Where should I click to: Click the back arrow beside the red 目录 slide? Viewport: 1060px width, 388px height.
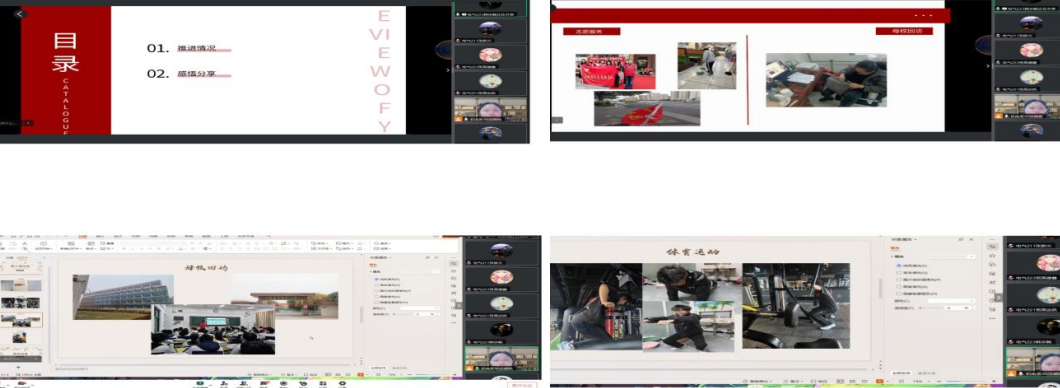tap(20, 14)
